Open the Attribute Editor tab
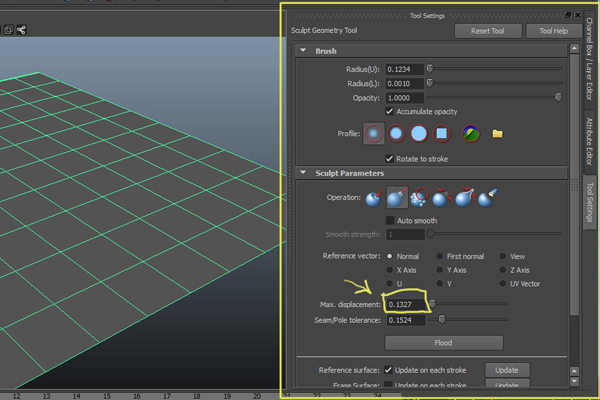Screen dimensions: 600x400 590,142
